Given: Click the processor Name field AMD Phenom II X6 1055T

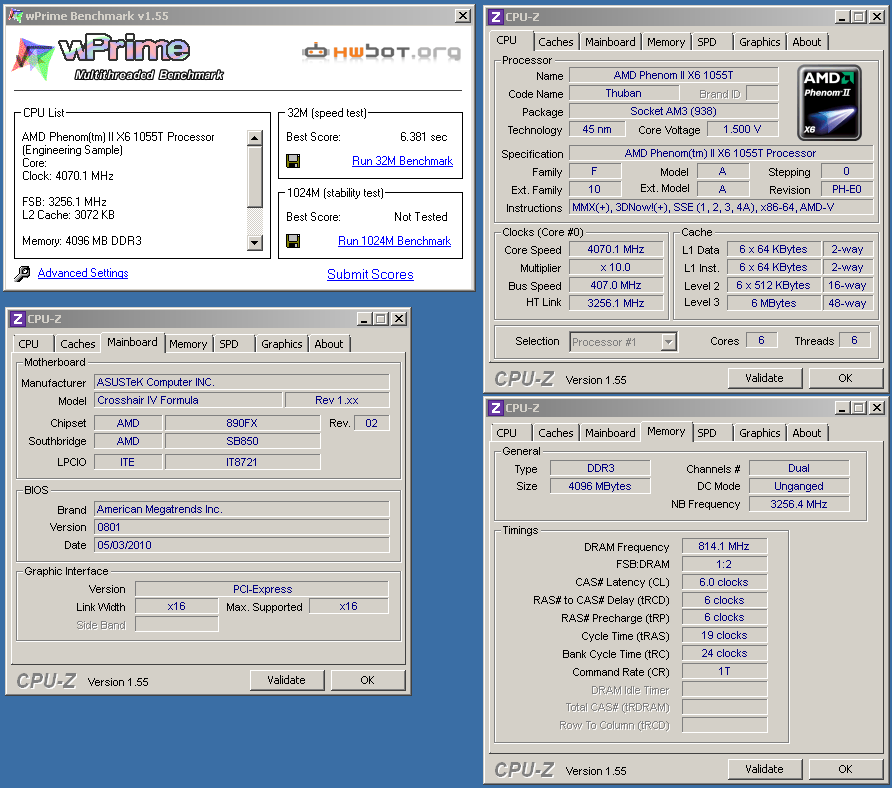Looking at the screenshot, I should [674, 75].
